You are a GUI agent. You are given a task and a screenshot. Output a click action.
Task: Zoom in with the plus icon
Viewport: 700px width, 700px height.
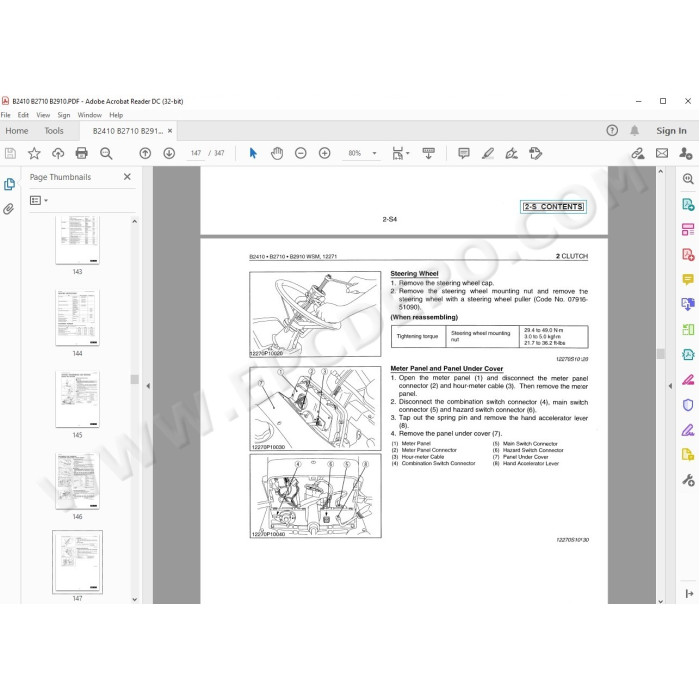[x=325, y=154]
